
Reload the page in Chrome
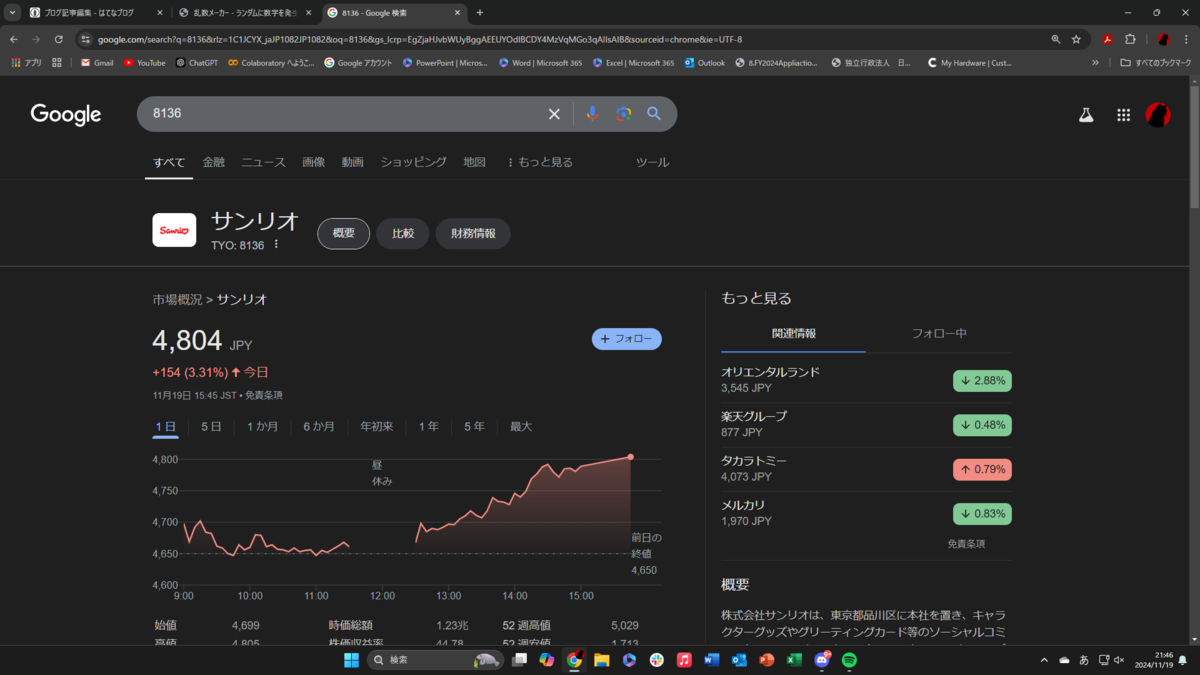(59, 39)
